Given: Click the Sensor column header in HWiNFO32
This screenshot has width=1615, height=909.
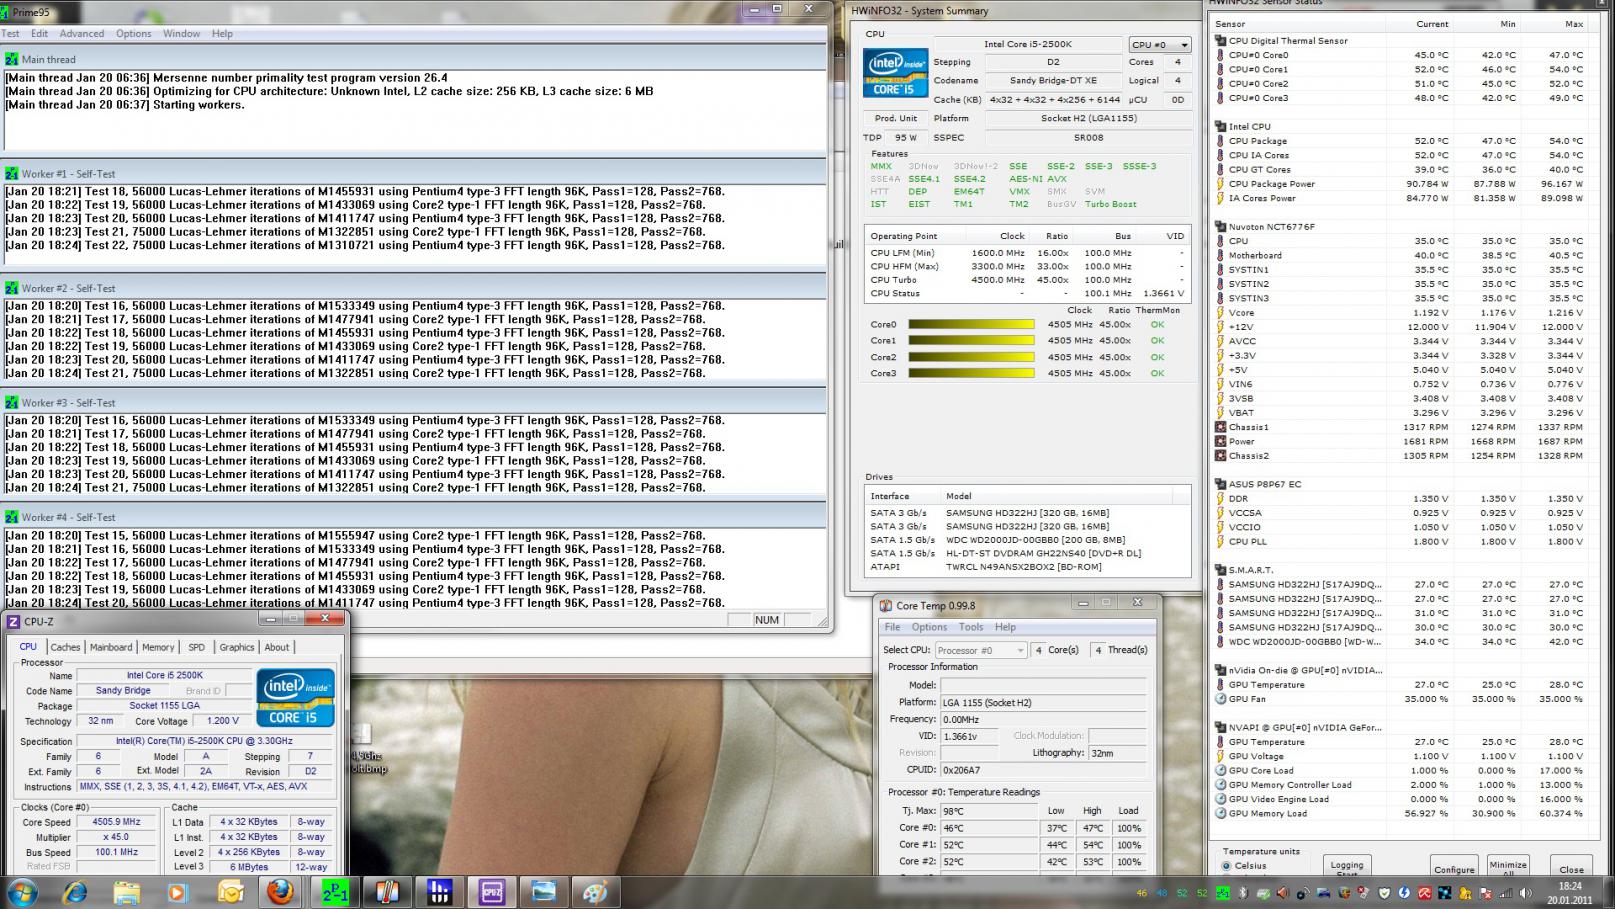Looking at the screenshot, I should click(1230, 24).
